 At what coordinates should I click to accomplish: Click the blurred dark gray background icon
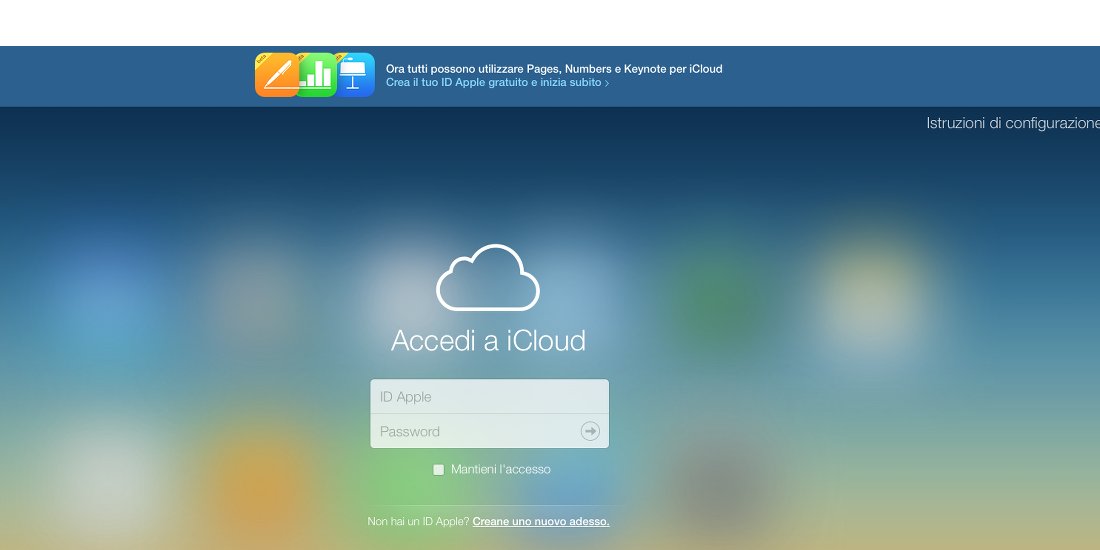tap(717, 491)
